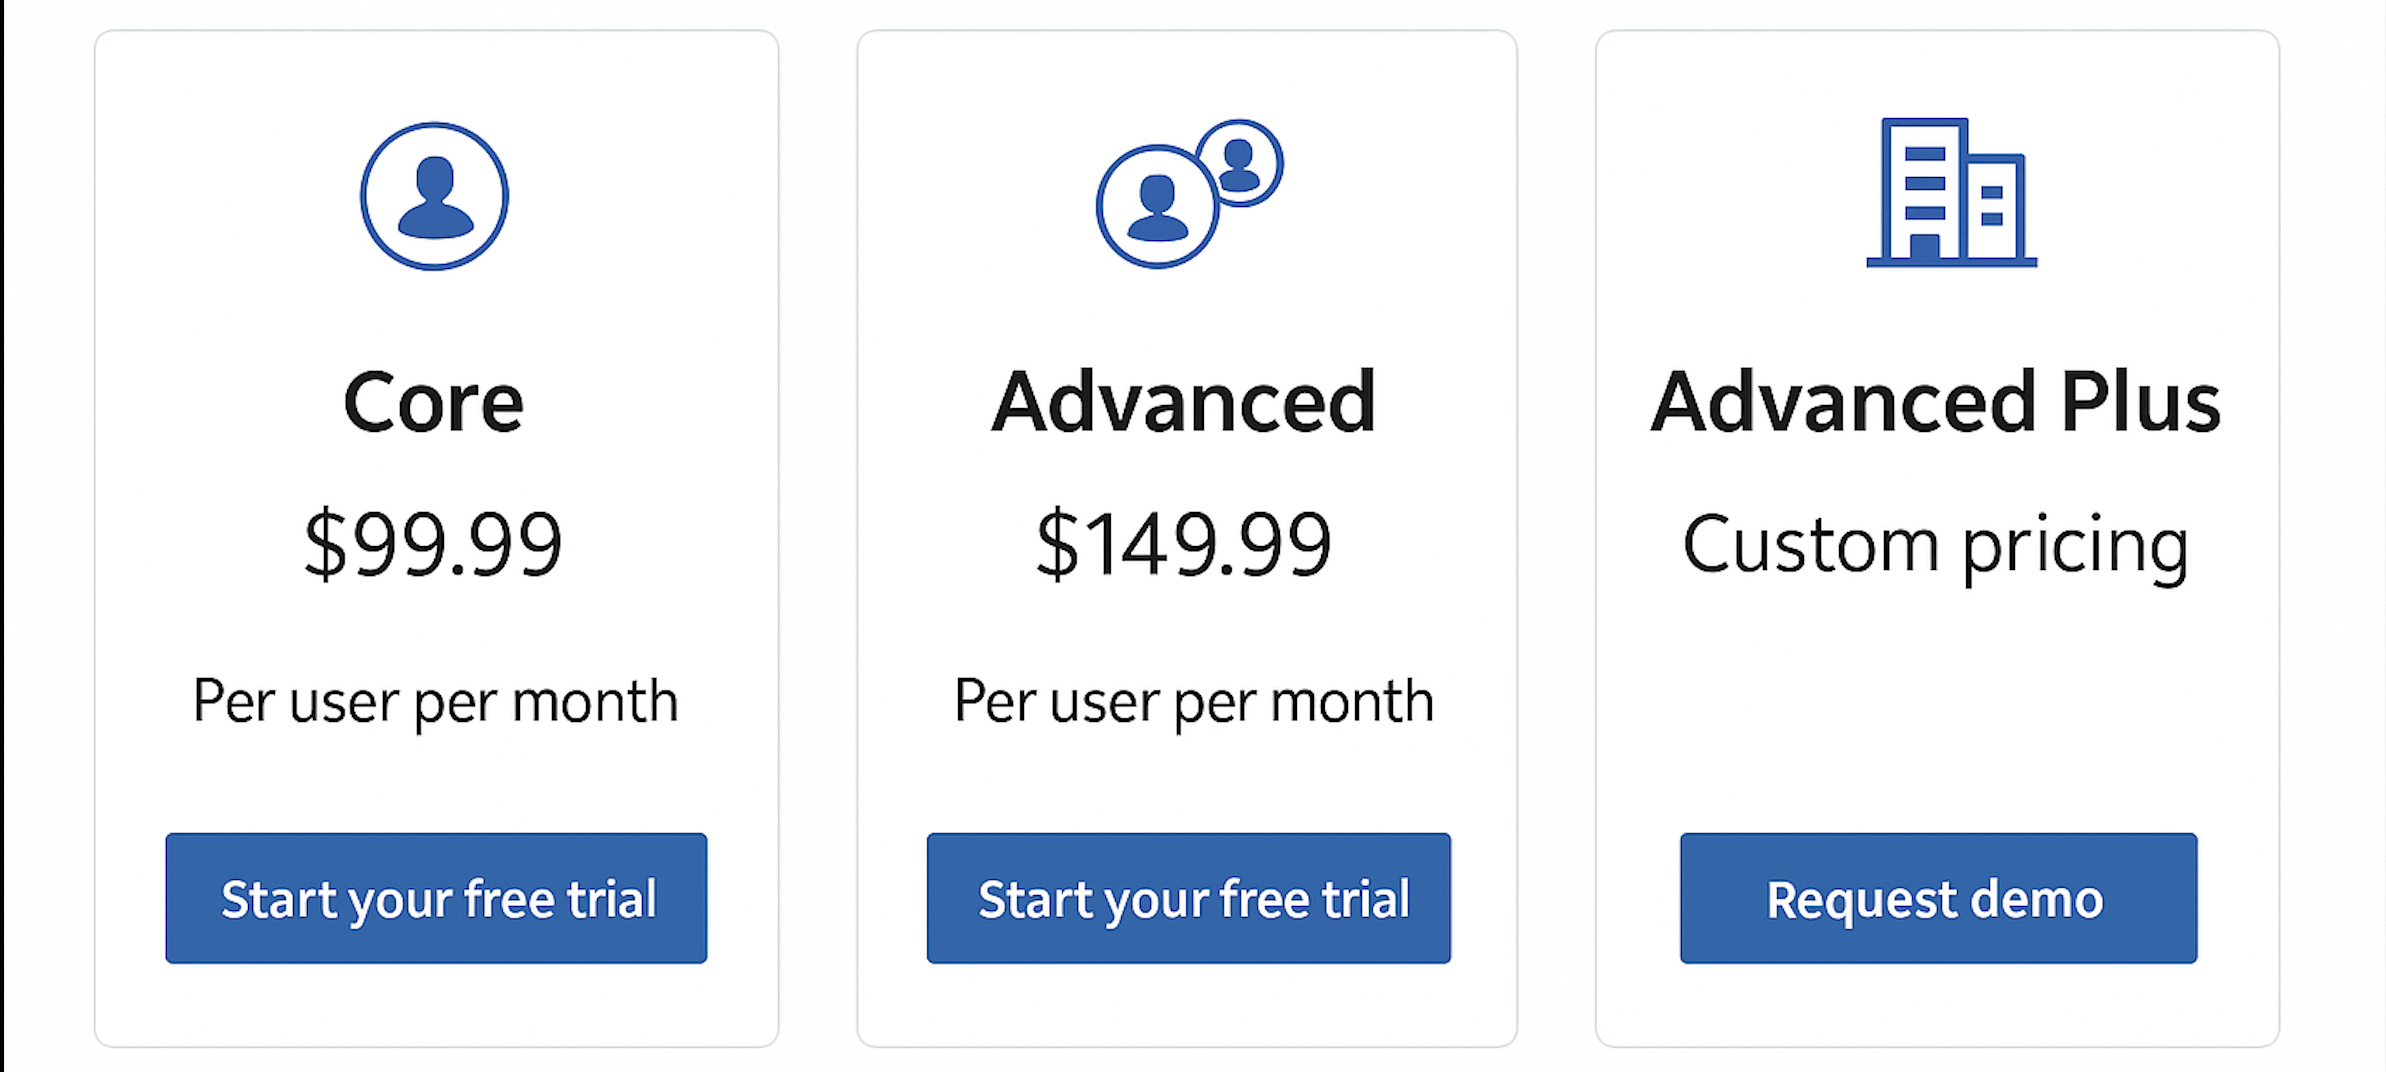Image resolution: width=2386 pixels, height=1072 pixels.
Task: Click the smaller user icon above Advanced
Action: tap(1239, 163)
